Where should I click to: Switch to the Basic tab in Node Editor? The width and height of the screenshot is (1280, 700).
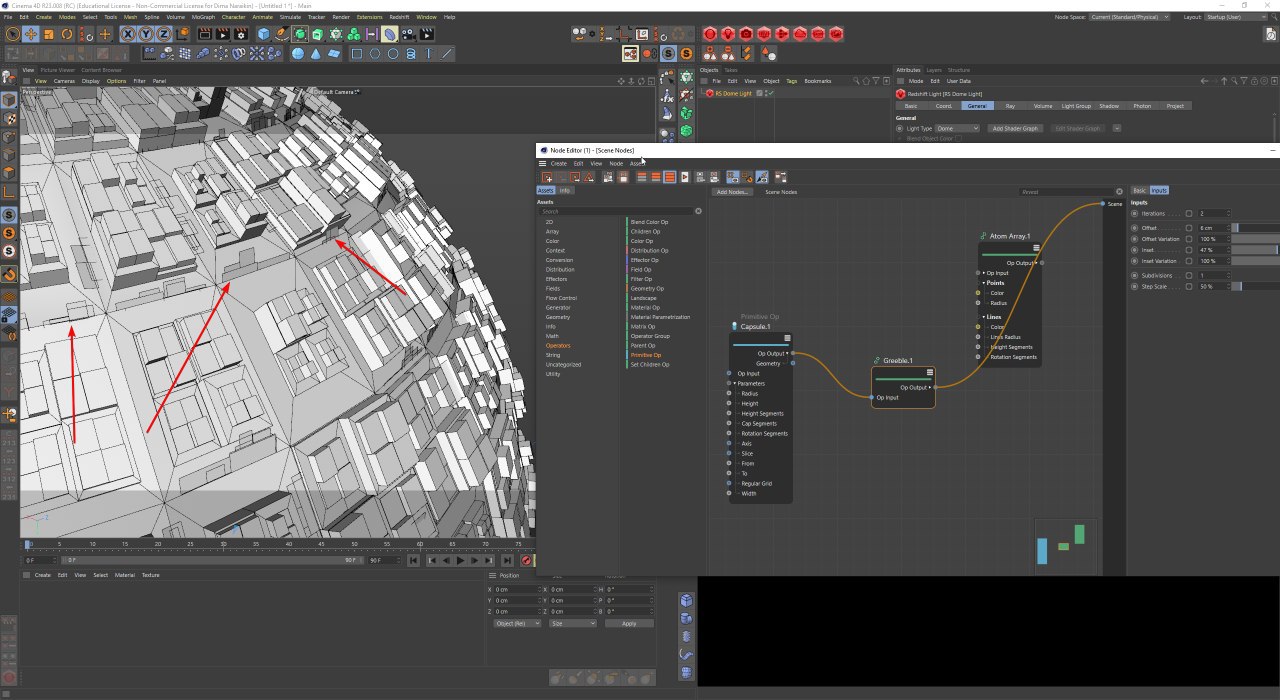pos(1139,190)
